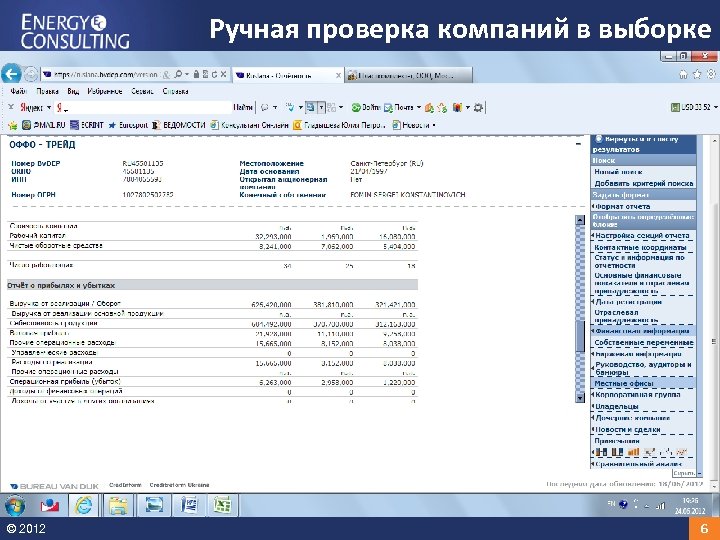Go back with the browser Back arrow
Viewport: 720px width, 540px height.
[11, 74]
